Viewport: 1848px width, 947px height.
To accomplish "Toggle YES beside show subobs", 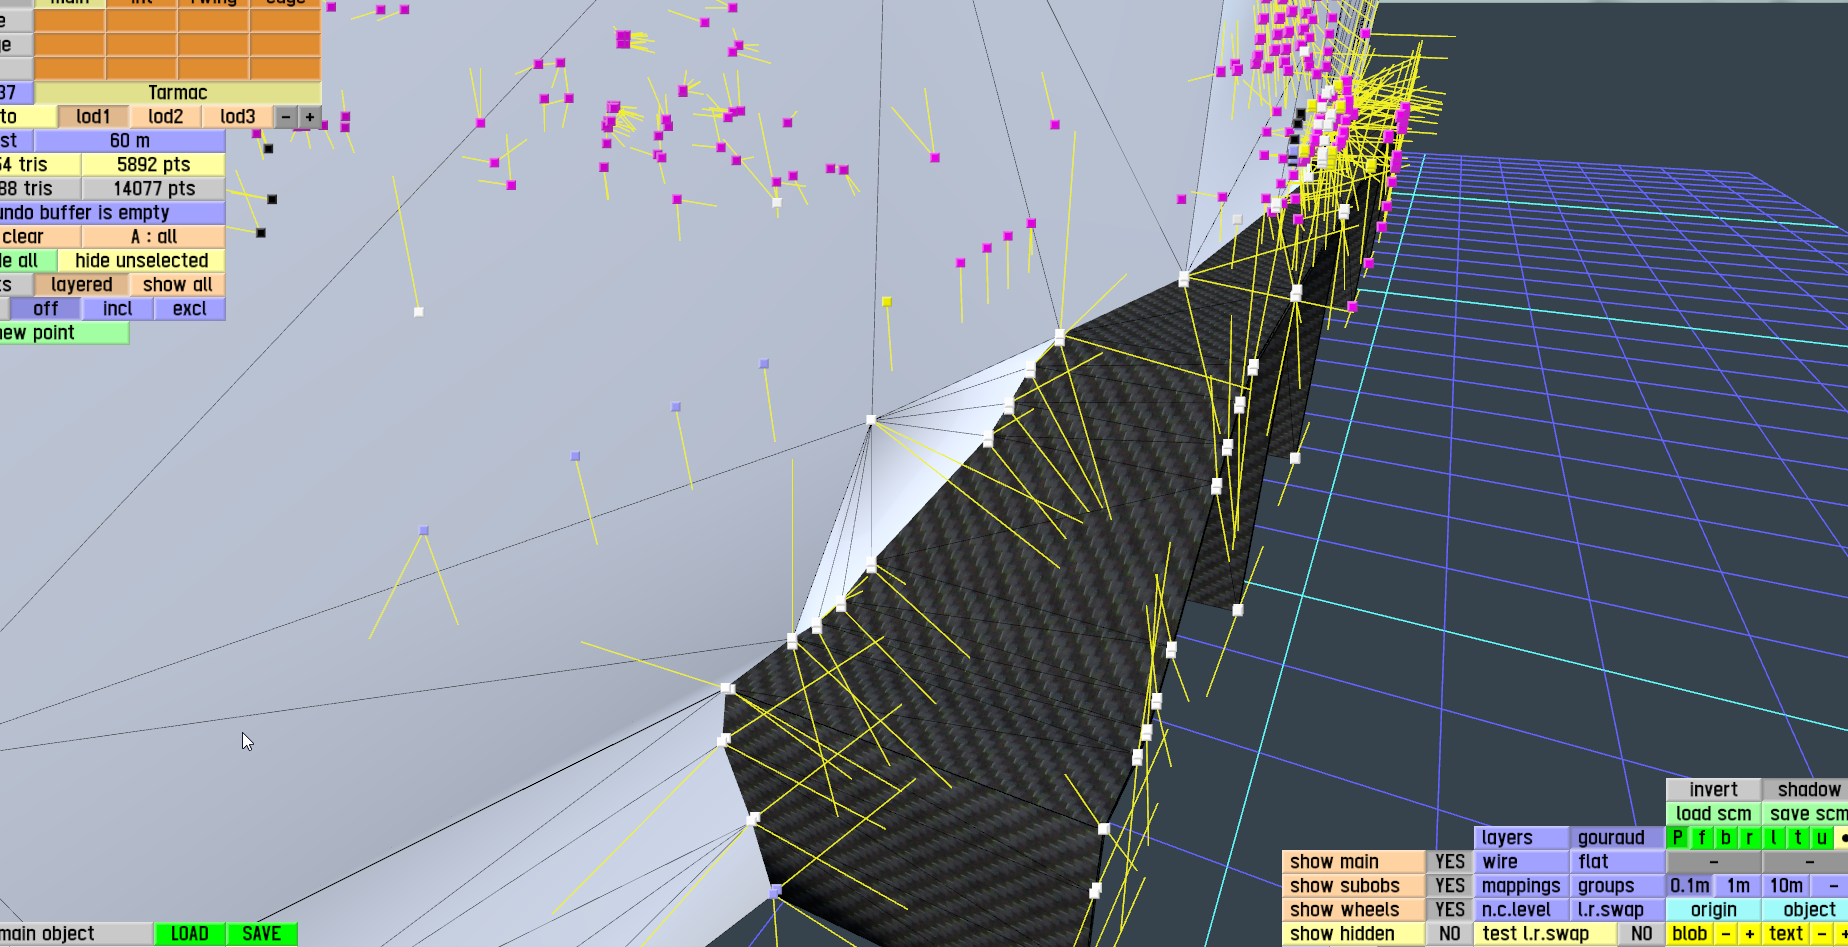I will [1450, 886].
